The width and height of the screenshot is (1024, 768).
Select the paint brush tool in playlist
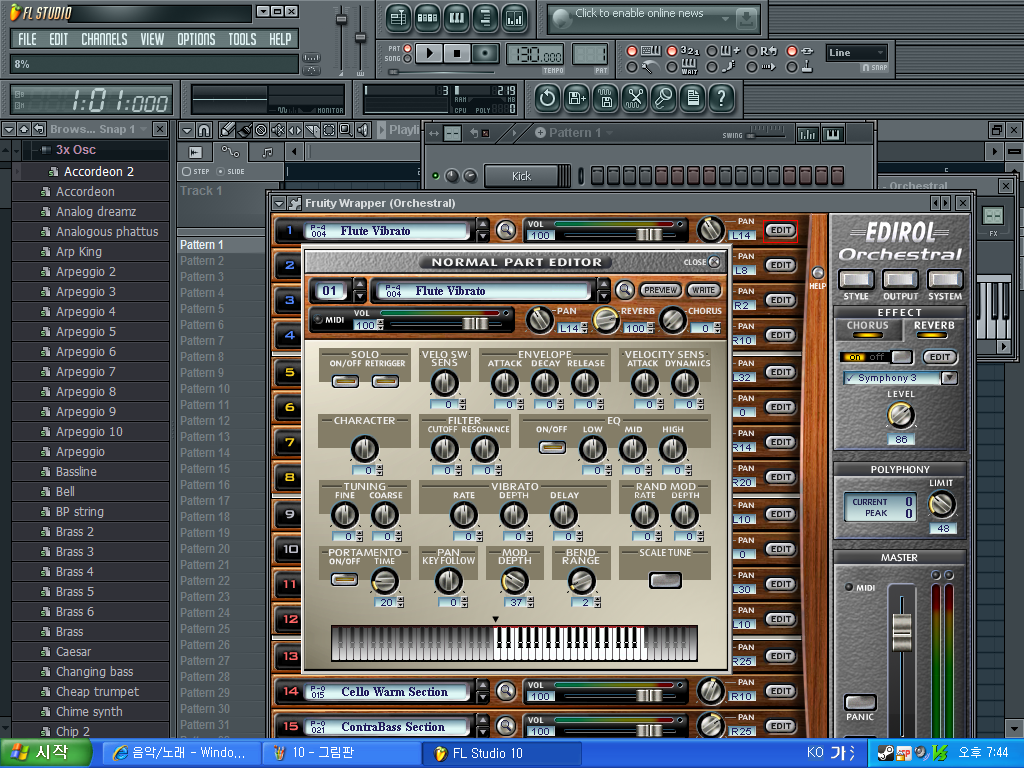244,130
